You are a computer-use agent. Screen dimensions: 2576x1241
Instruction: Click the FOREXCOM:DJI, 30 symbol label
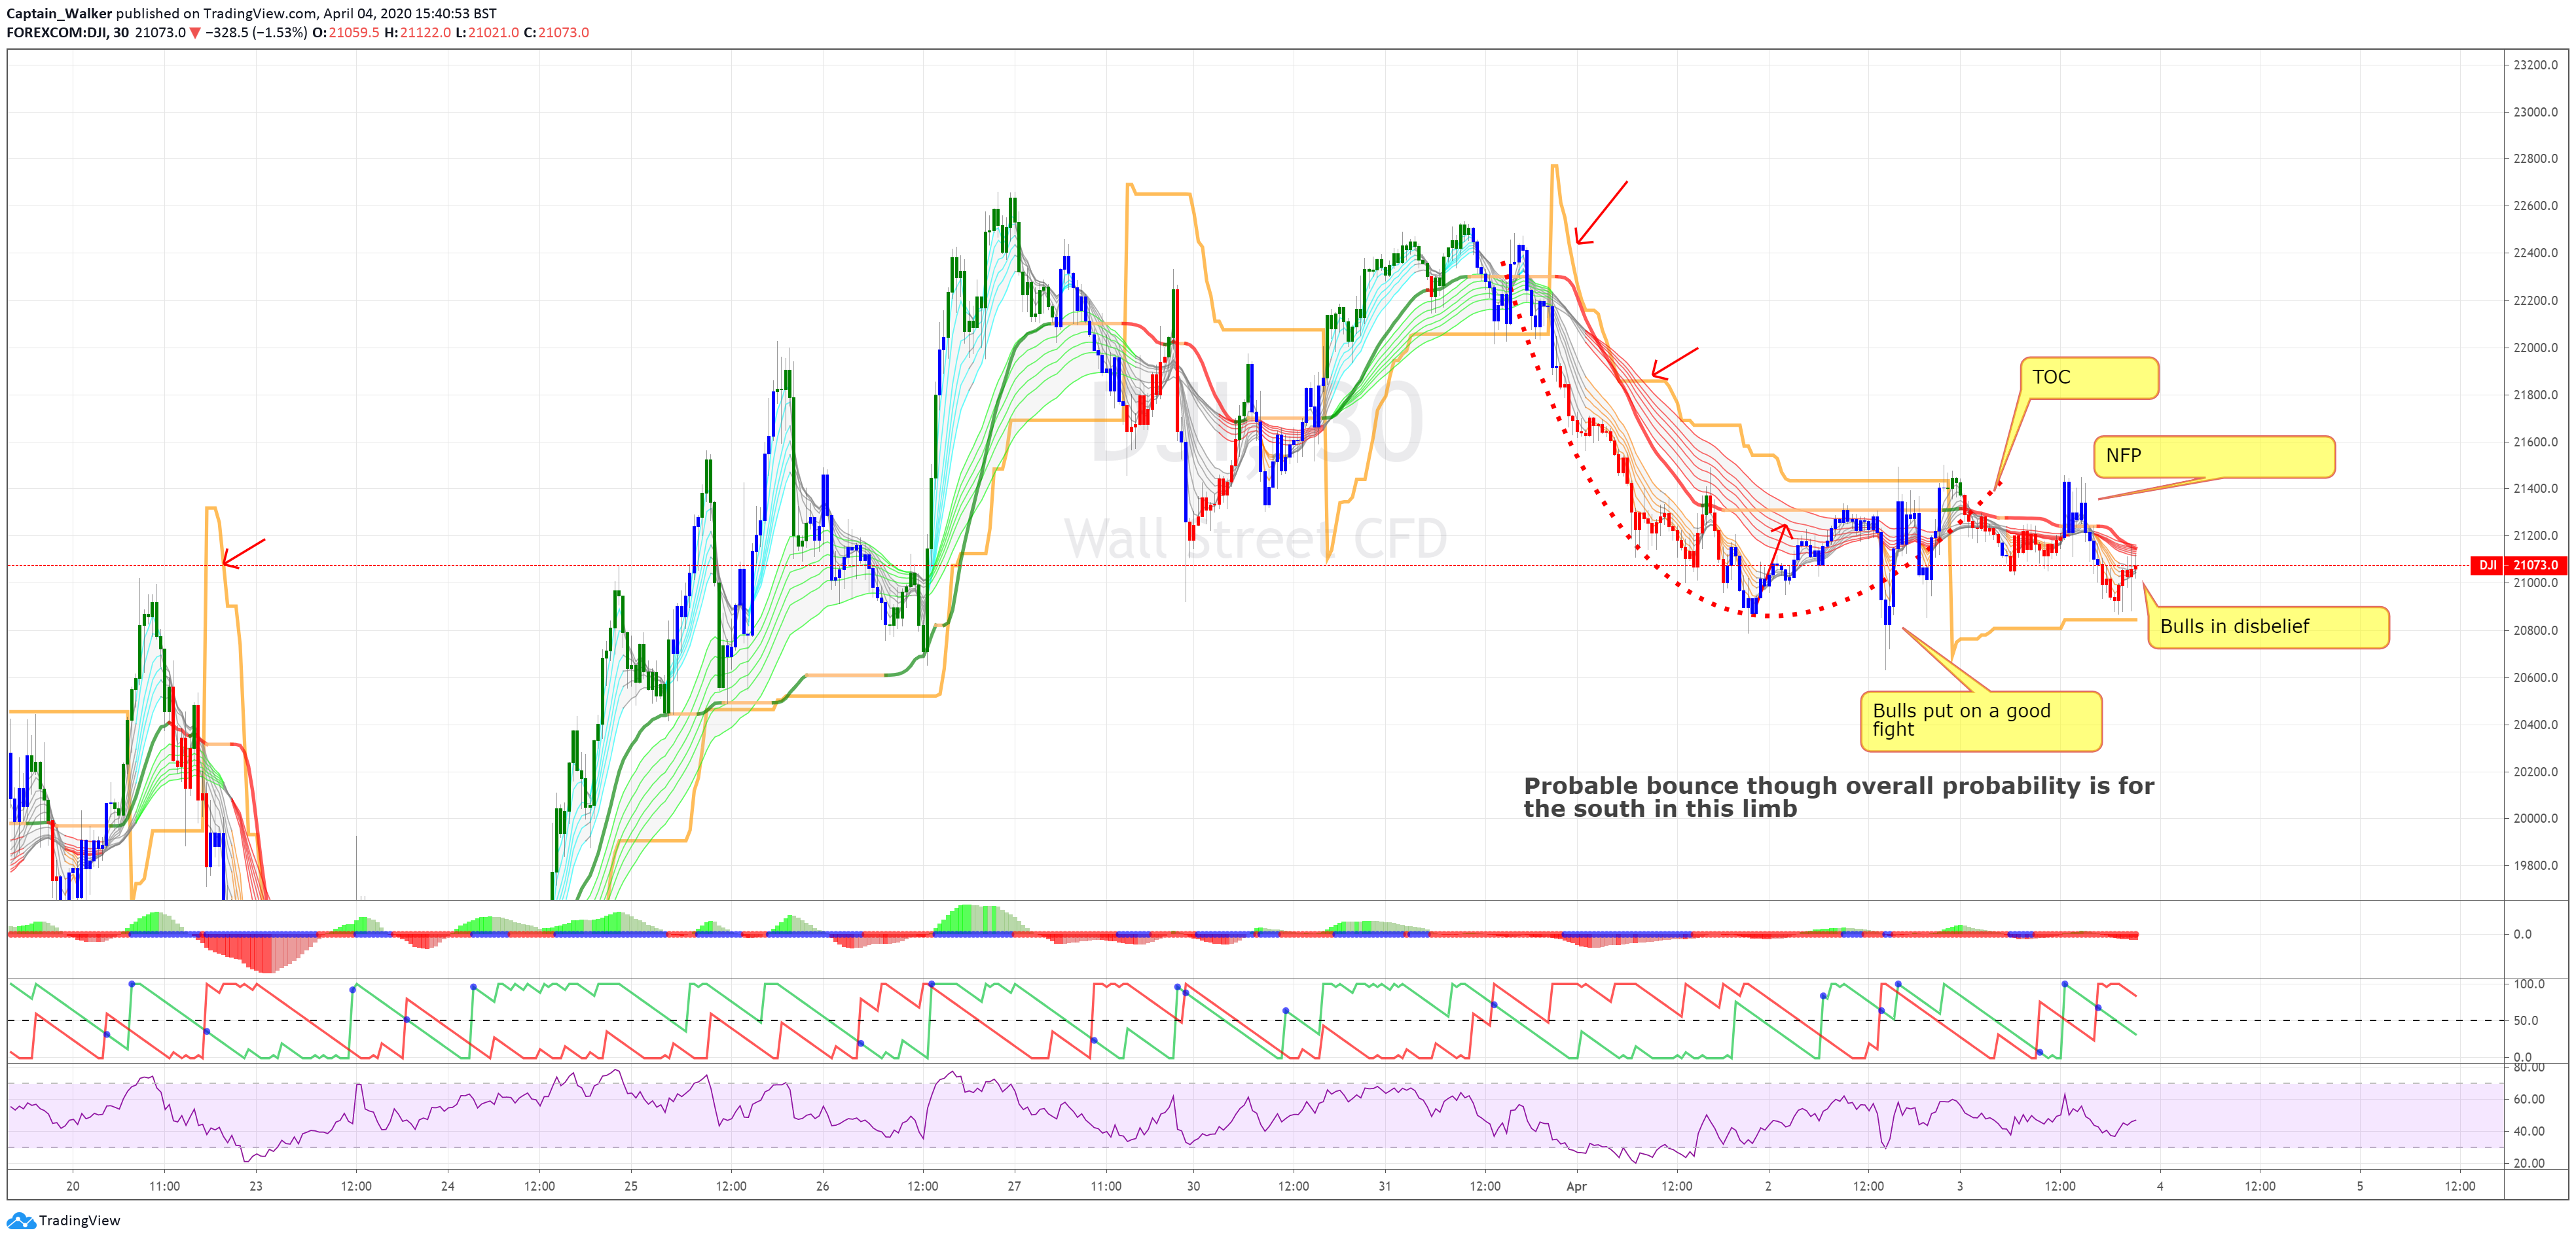point(68,32)
